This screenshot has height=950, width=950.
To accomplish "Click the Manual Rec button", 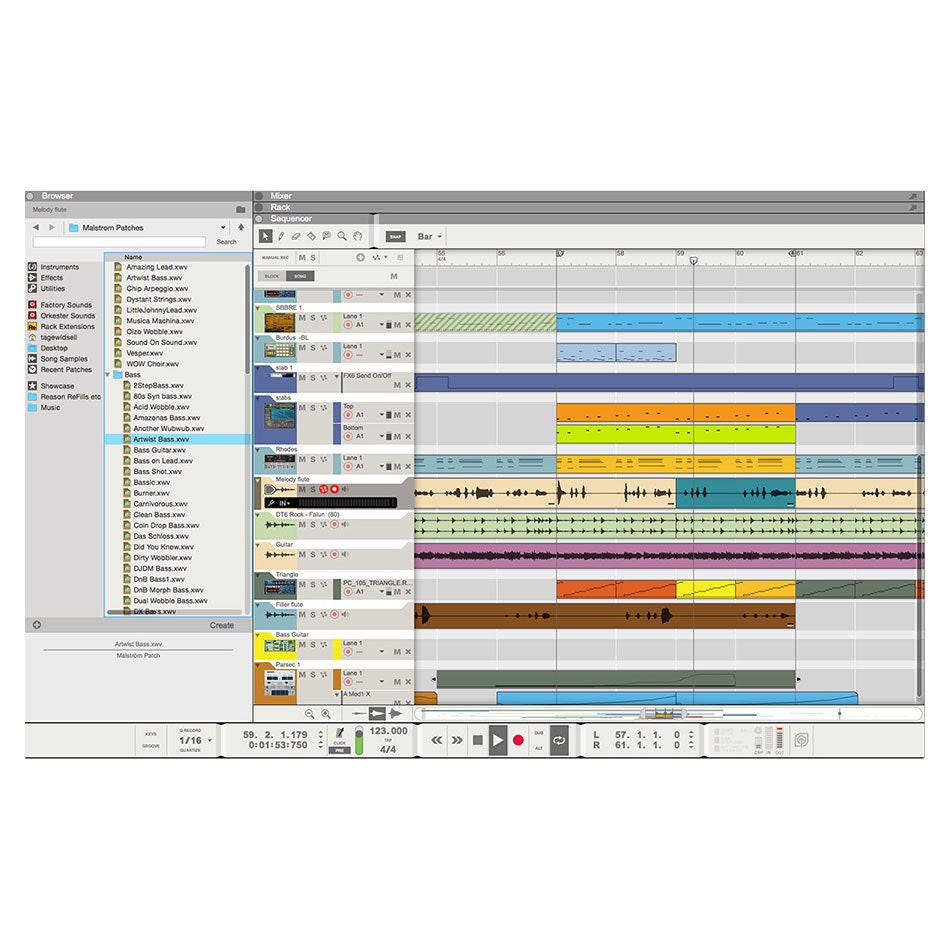I will point(275,257).
